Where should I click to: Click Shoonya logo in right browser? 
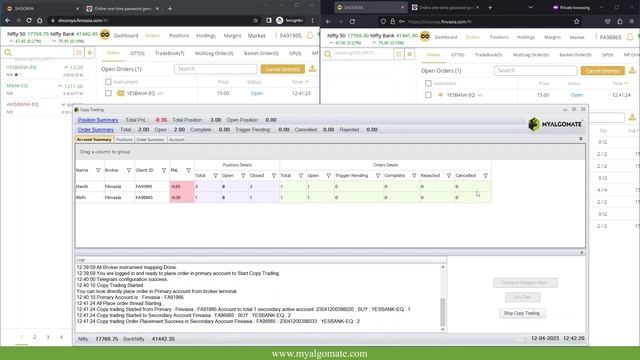425,37
